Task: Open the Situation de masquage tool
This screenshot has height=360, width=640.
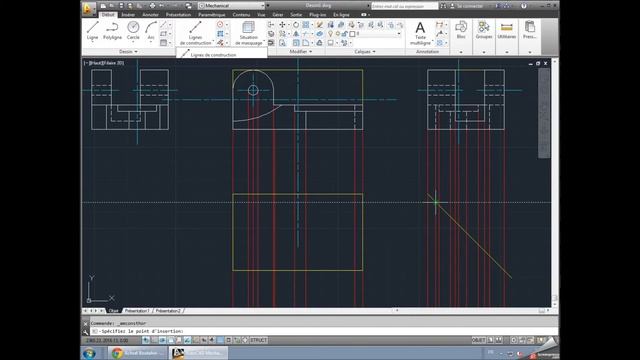Action: 249,33
